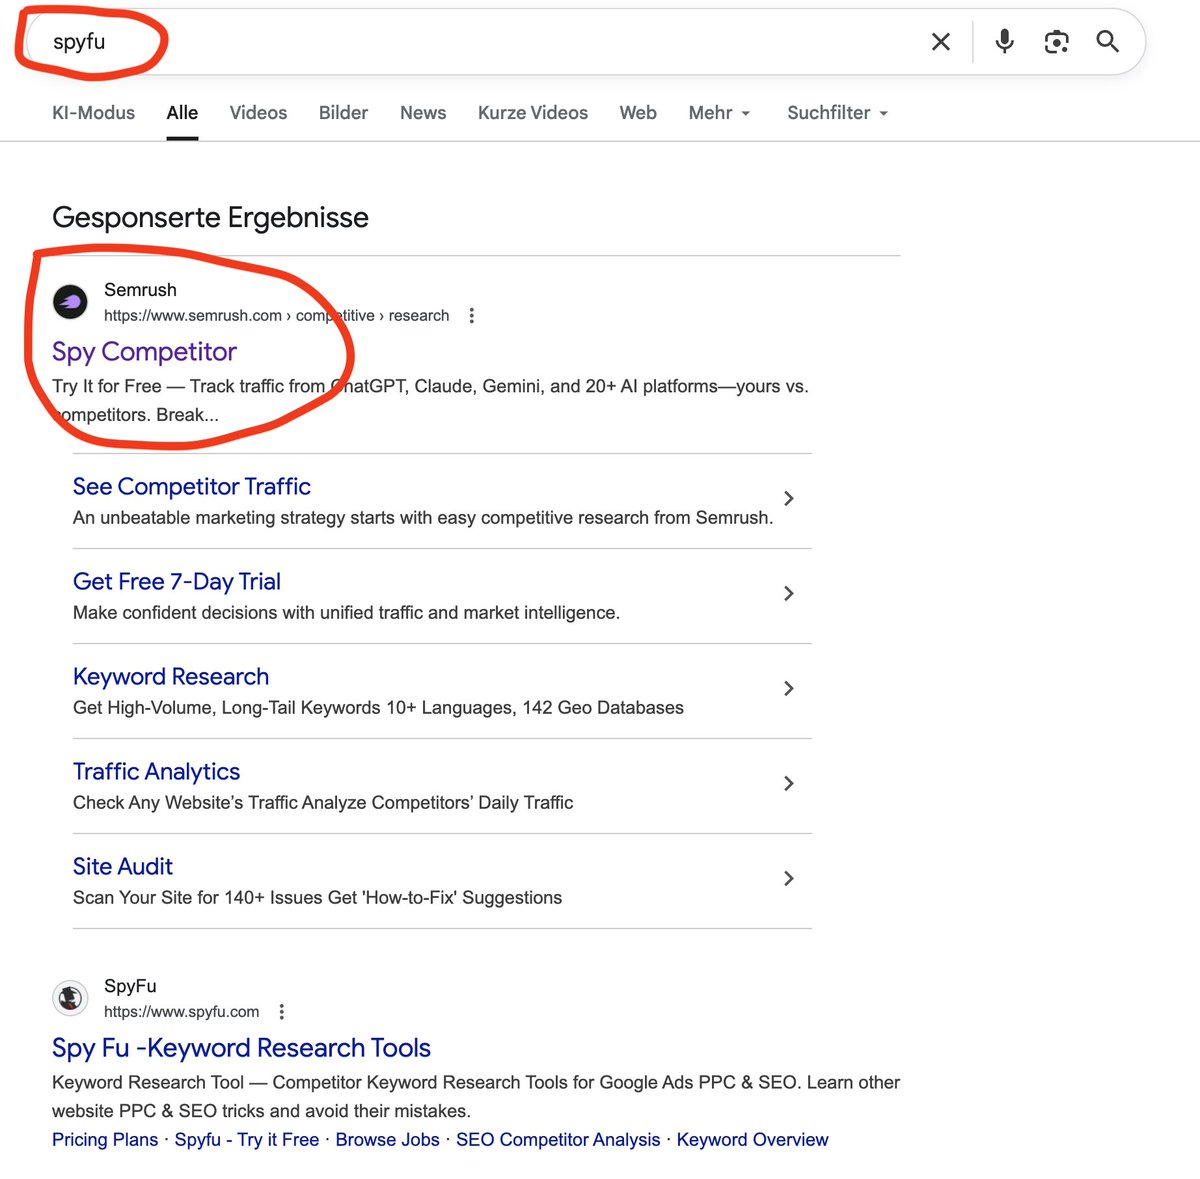
Task: Click the chevron next to Site Audit
Action: (x=789, y=878)
